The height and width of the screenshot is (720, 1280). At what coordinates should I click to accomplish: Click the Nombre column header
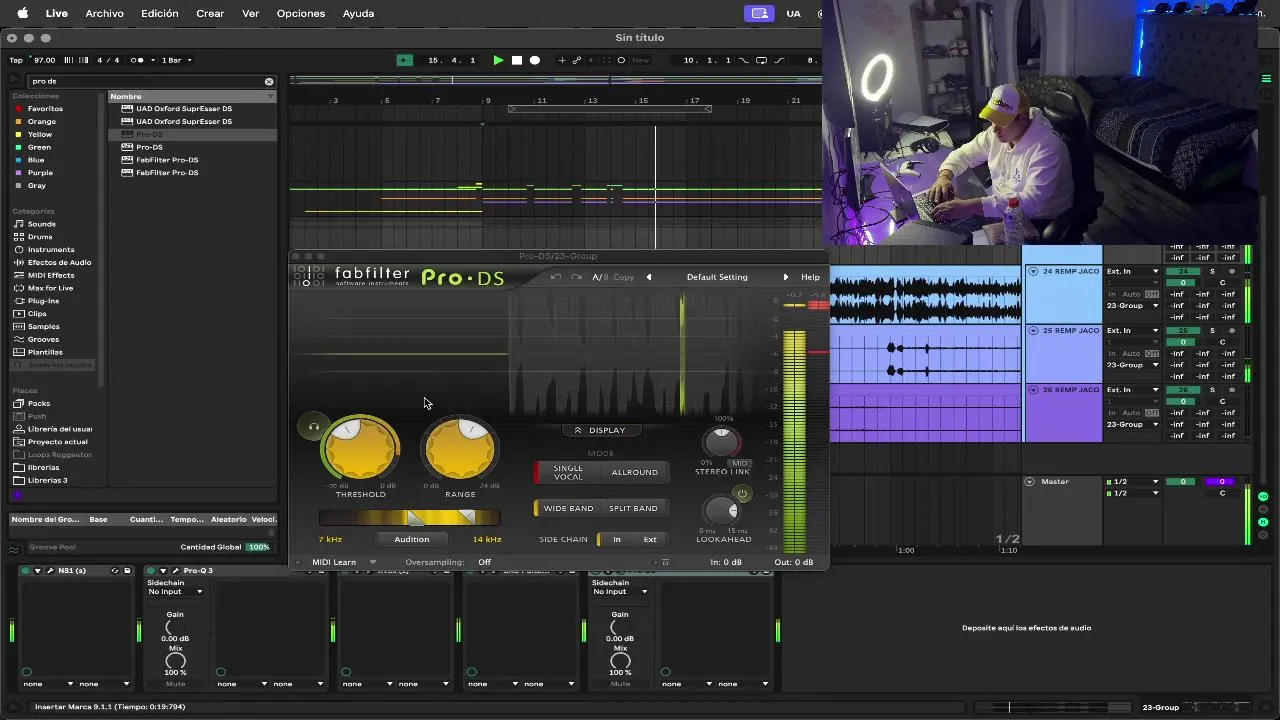click(x=191, y=96)
